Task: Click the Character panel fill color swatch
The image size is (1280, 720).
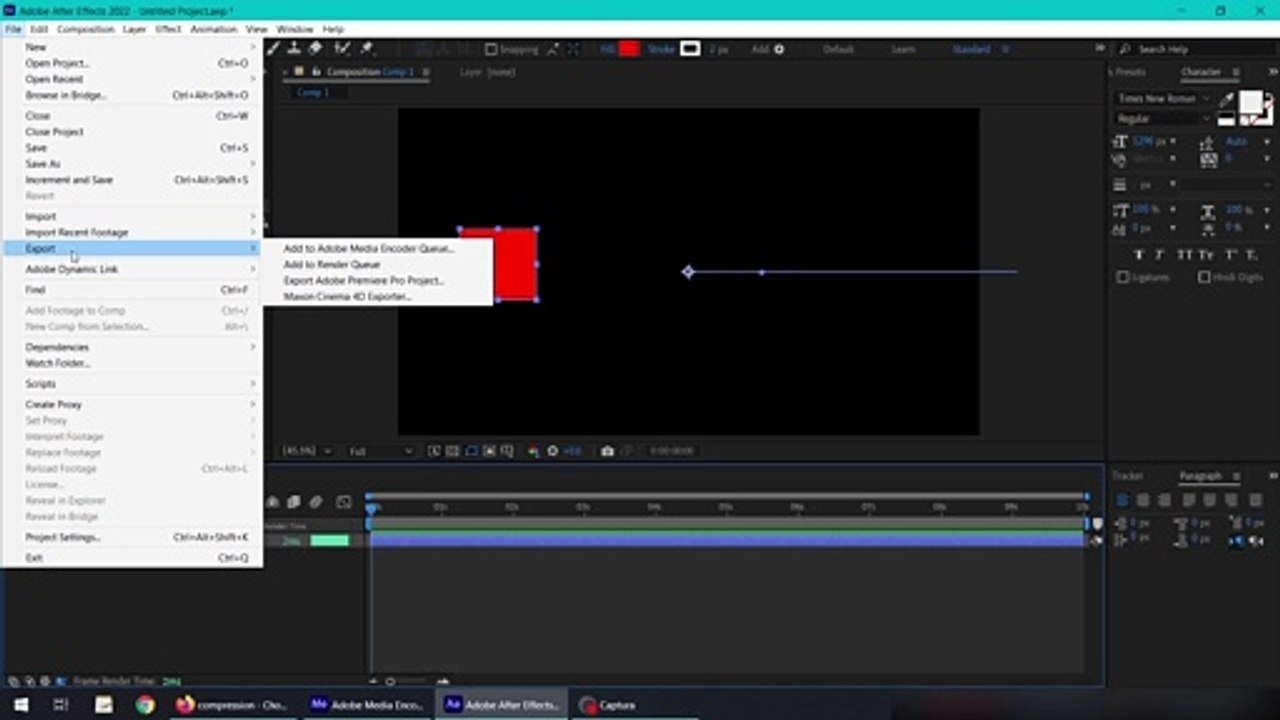Action: tap(1250, 103)
